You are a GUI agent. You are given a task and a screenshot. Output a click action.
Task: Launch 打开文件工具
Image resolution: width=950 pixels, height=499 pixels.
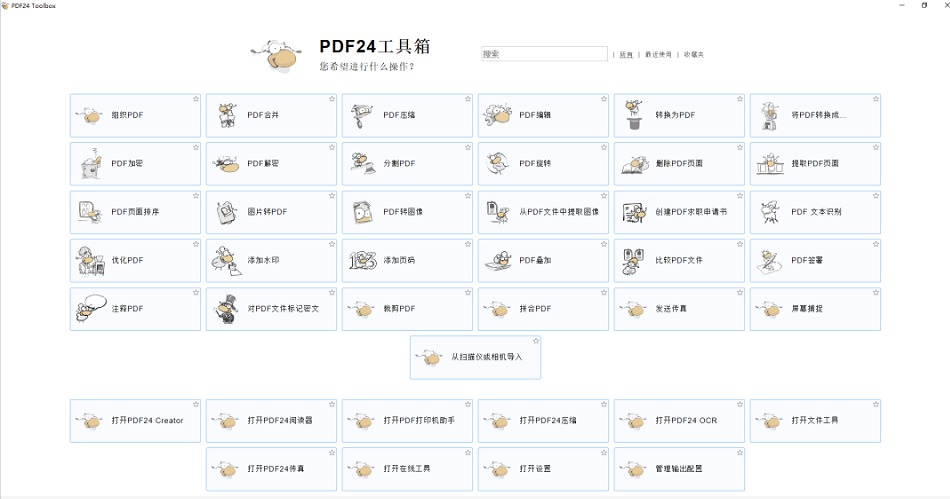(x=815, y=420)
